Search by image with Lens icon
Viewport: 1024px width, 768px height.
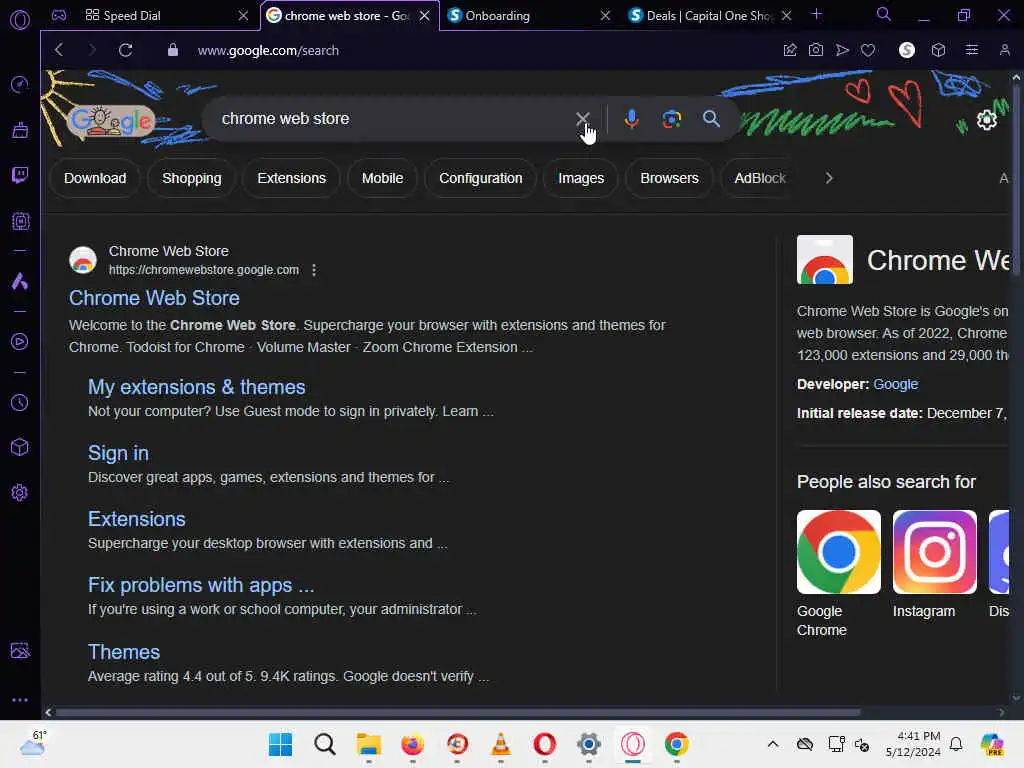pos(671,118)
